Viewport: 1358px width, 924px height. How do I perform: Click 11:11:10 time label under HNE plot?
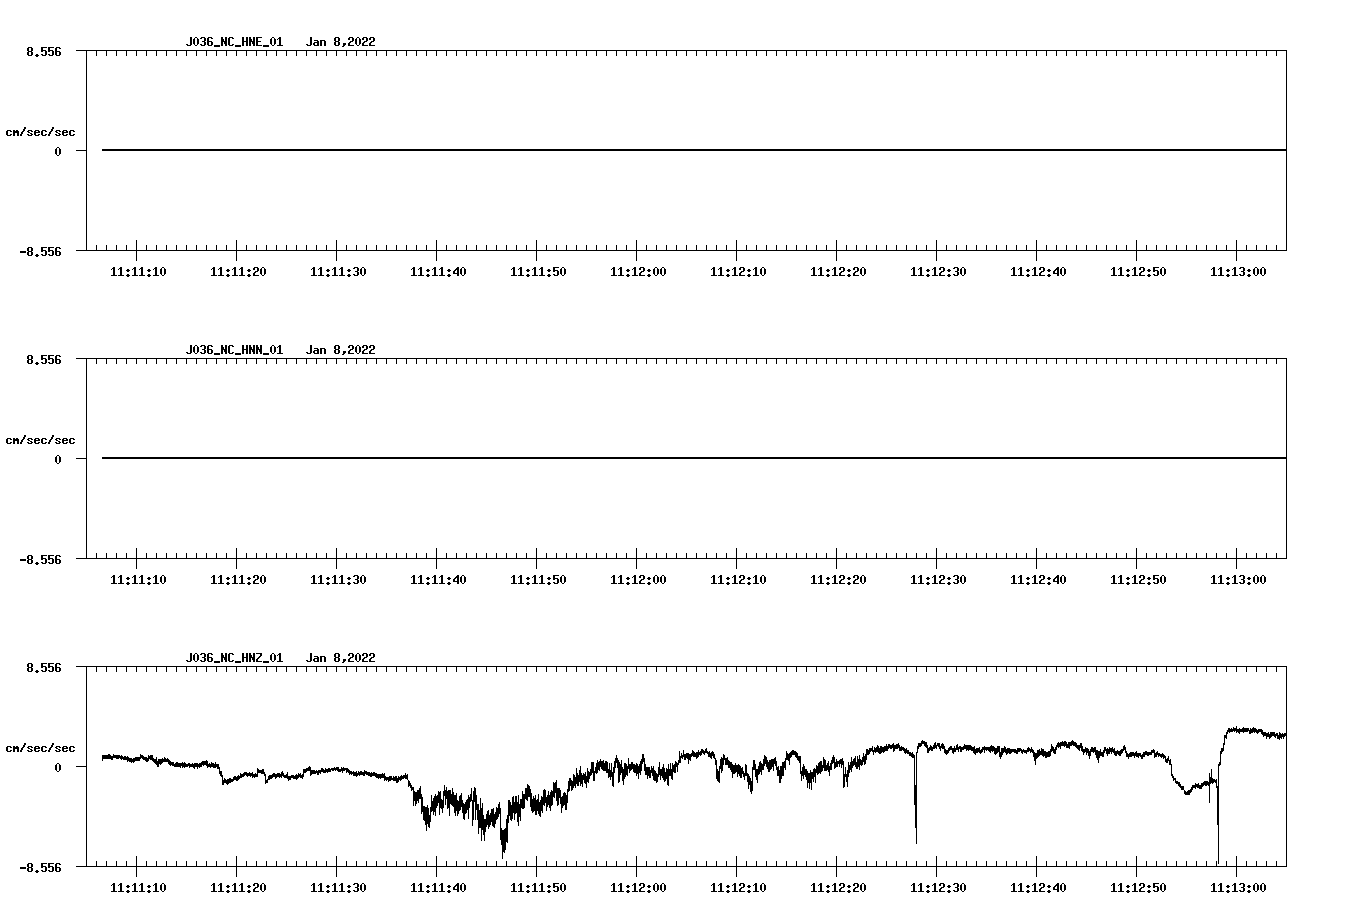138,272
